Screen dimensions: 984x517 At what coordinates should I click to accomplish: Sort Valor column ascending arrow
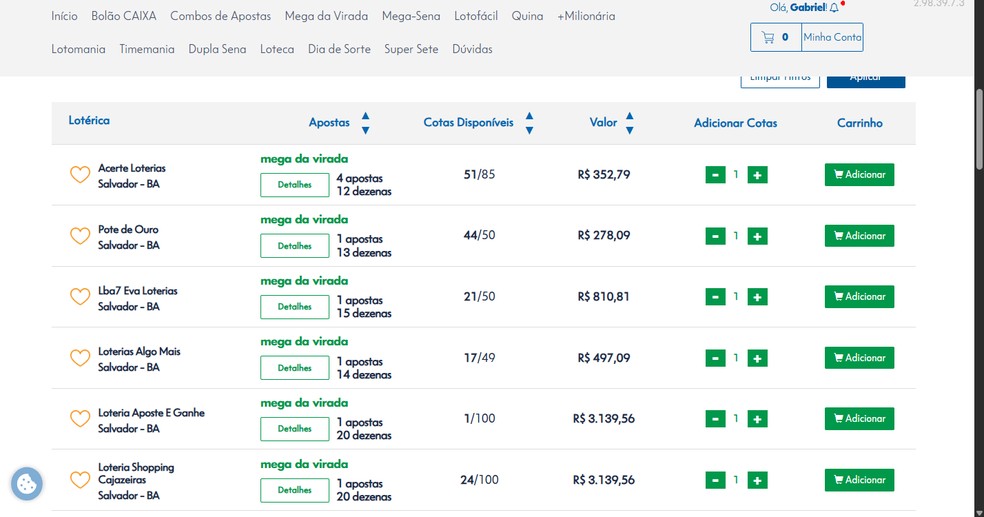click(x=629, y=116)
